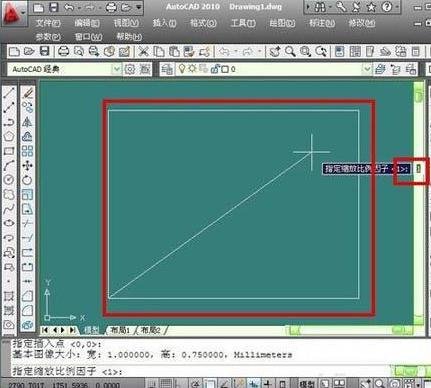Select the Line tool in draw toolbar

tap(9, 93)
